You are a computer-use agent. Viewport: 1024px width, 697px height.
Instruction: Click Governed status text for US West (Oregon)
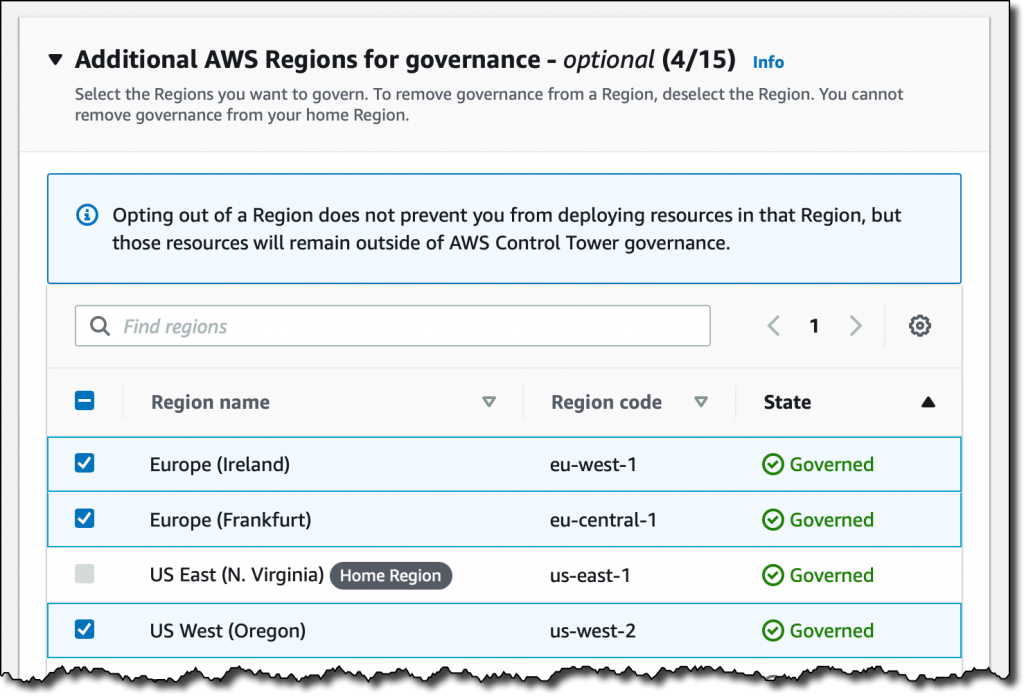[831, 631]
